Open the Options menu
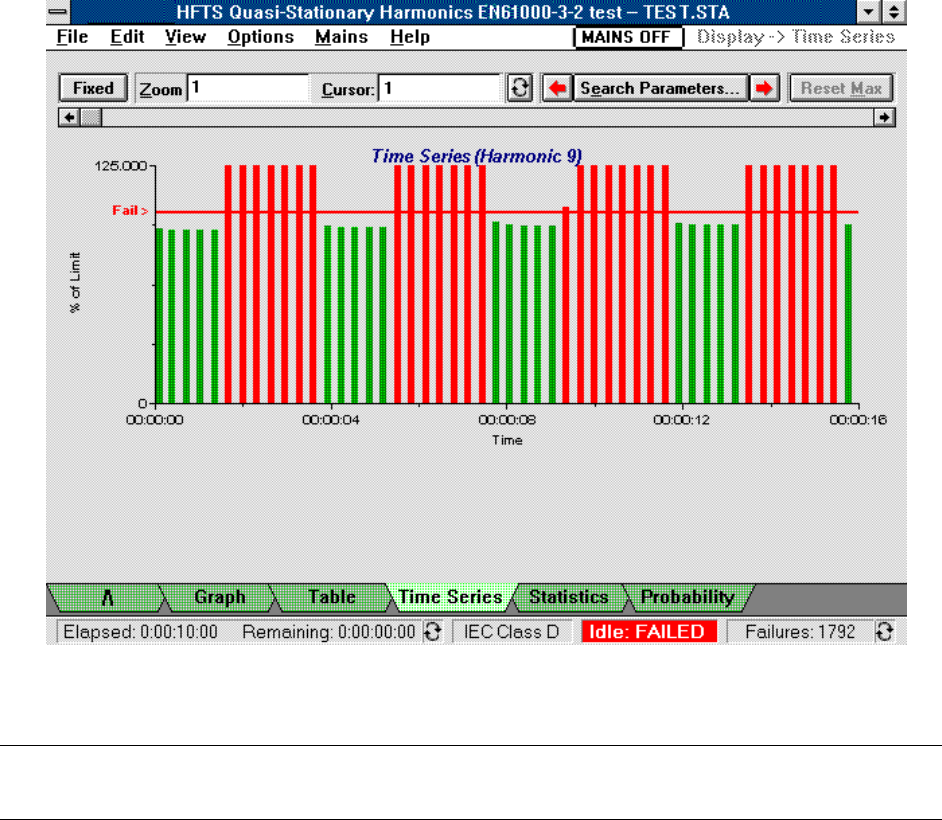Viewport: 942px width, 820px height. pyautogui.click(x=260, y=37)
